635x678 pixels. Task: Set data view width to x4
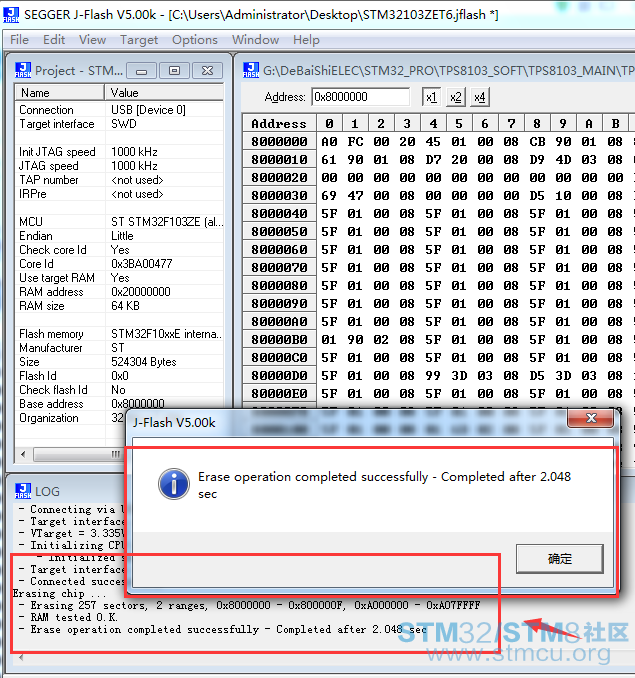point(480,97)
